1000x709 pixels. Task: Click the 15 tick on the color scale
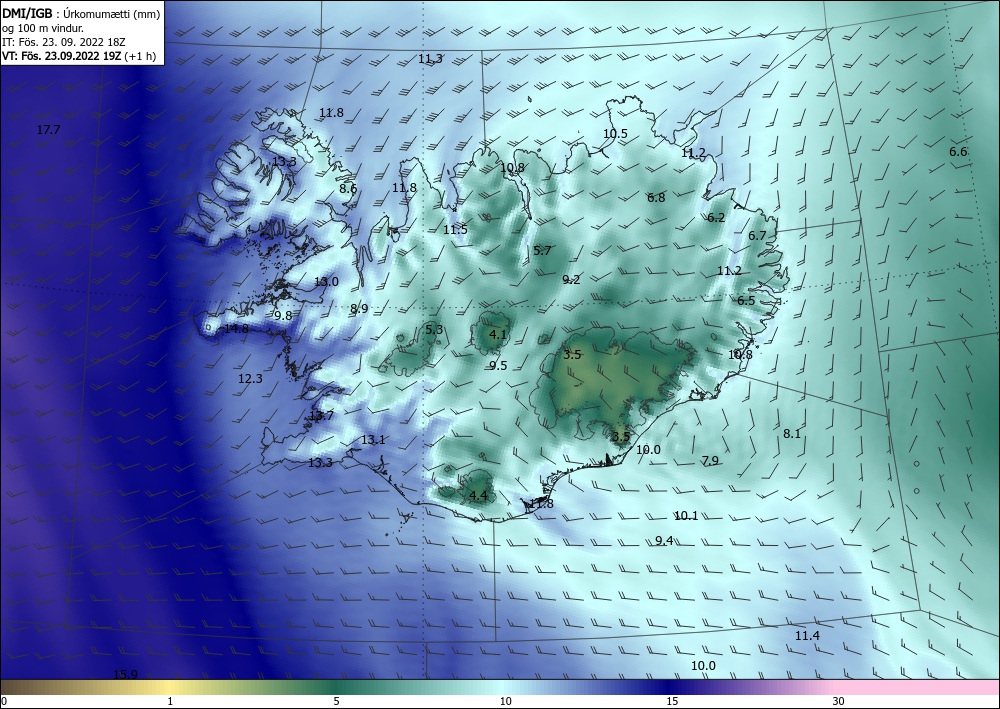click(672, 702)
